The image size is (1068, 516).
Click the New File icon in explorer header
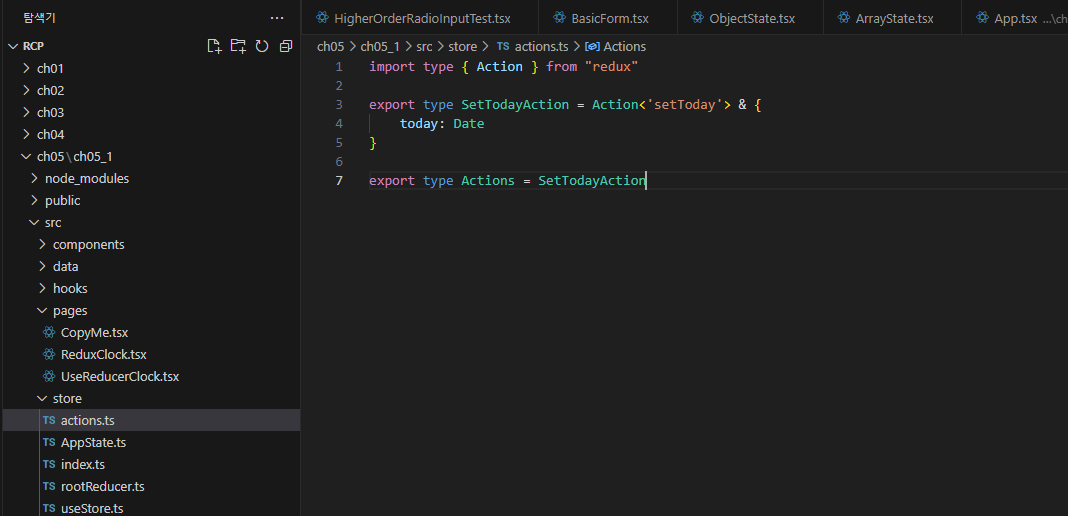(215, 46)
